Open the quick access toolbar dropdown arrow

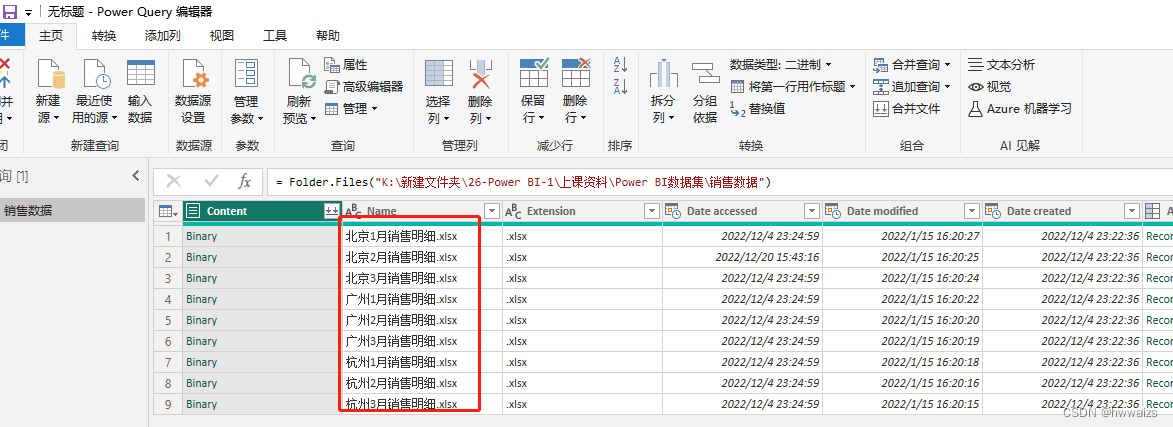(28, 13)
